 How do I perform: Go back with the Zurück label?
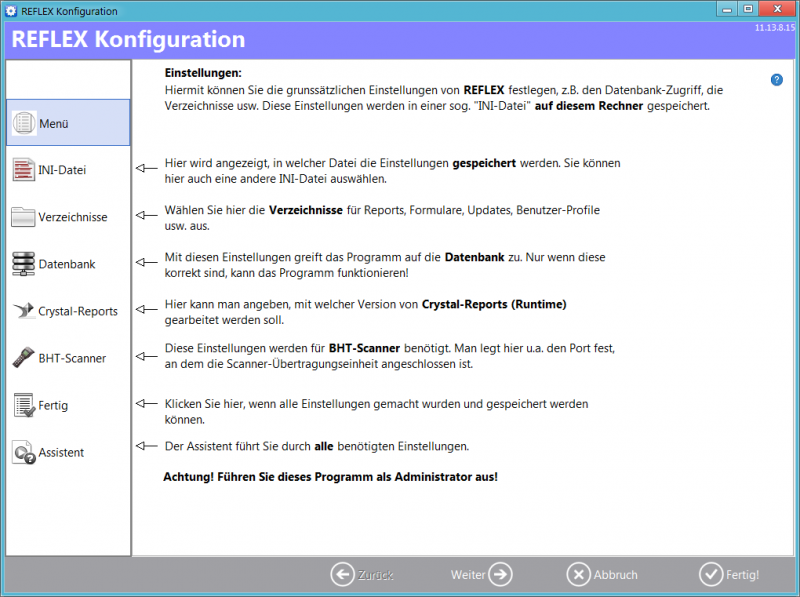[x=376, y=575]
